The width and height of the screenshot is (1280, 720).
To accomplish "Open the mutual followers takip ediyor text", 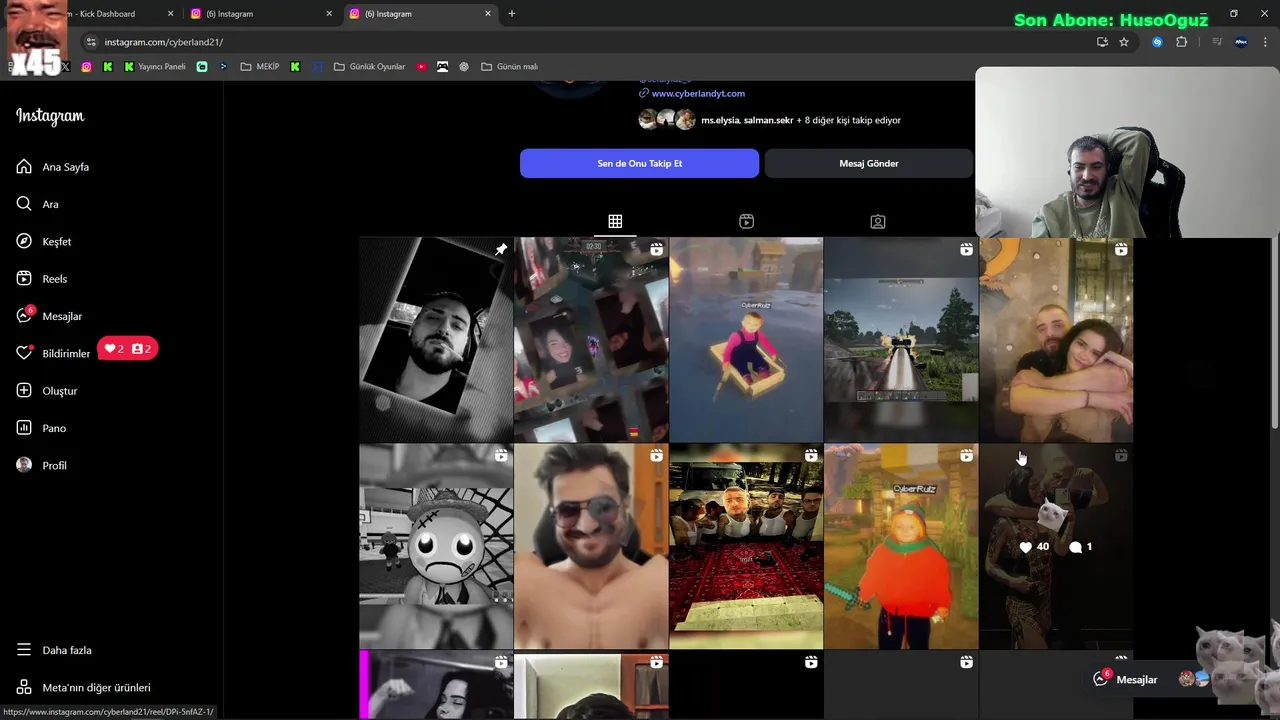I will point(800,120).
